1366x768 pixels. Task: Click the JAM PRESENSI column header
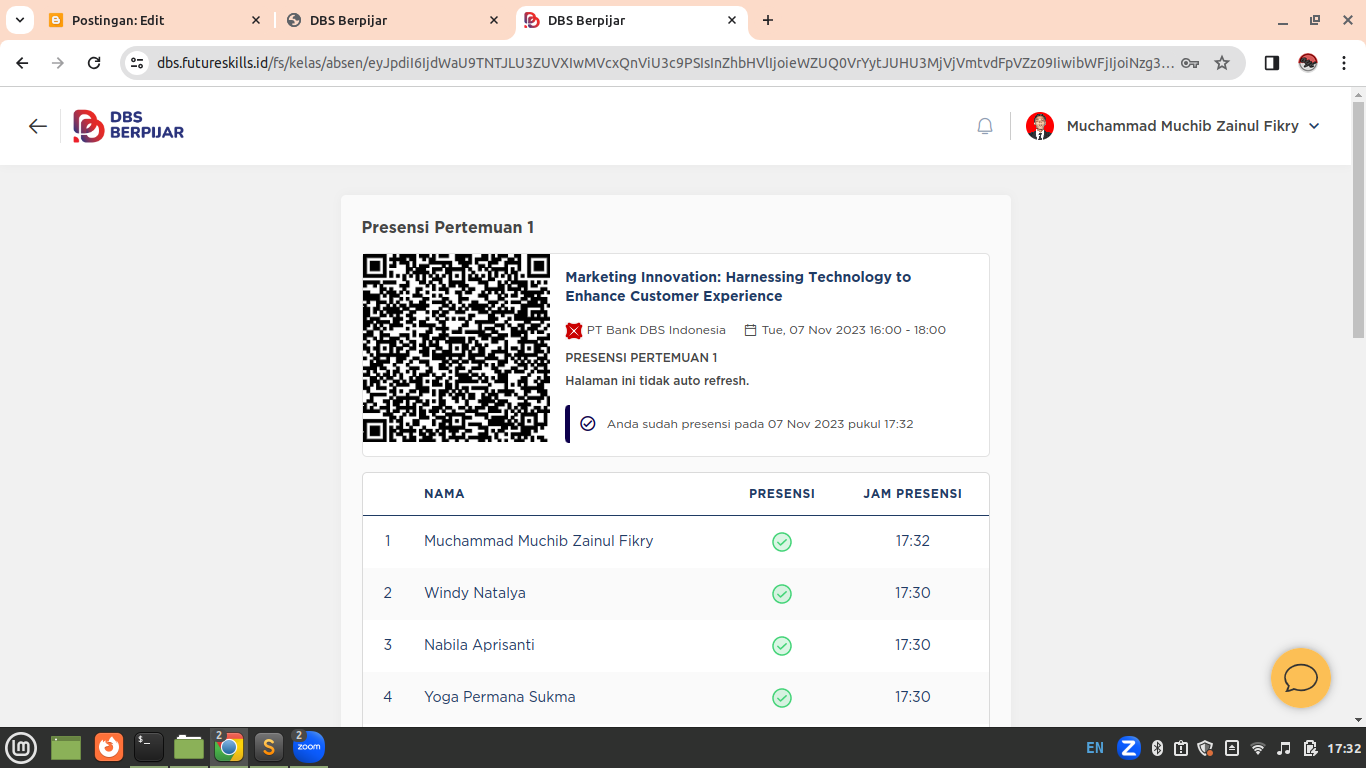tap(913, 494)
